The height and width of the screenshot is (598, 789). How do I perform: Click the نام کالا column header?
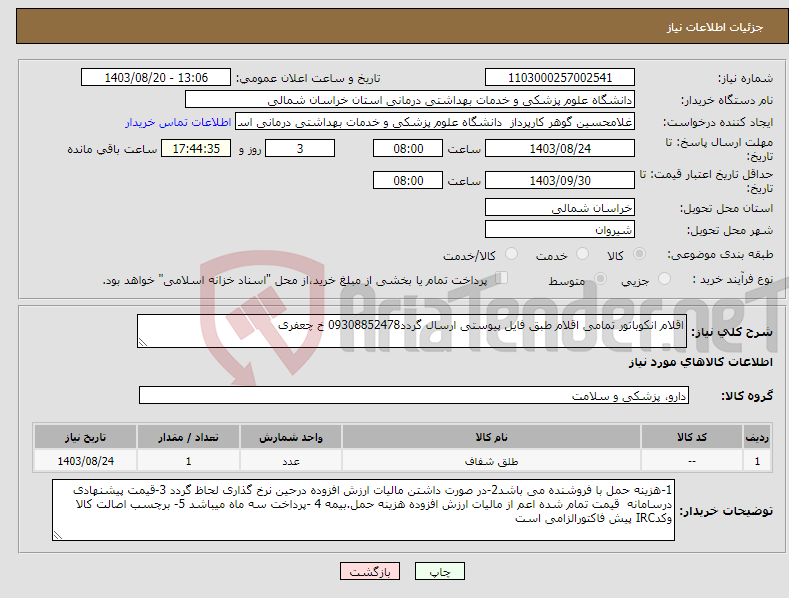tap(491, 437)
